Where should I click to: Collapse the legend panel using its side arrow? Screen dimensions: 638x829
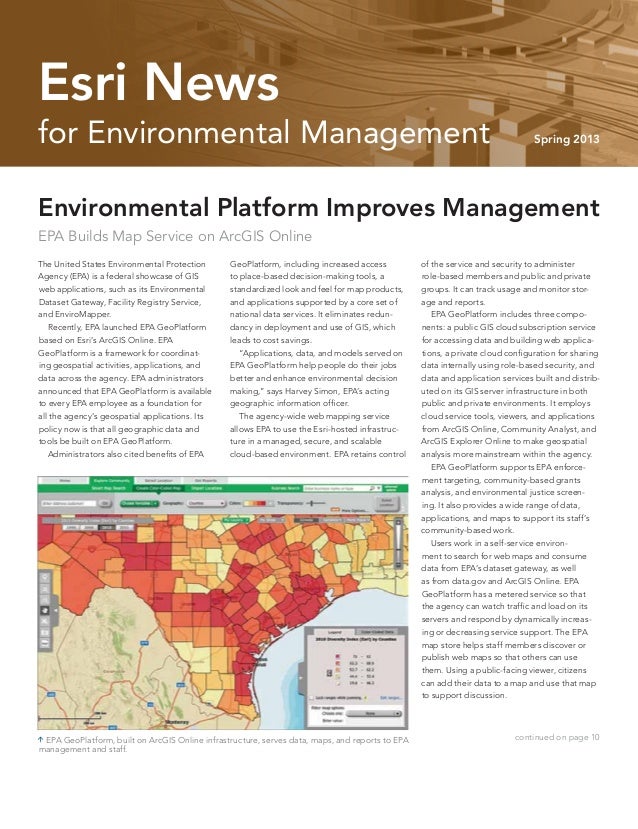[300, 678]
